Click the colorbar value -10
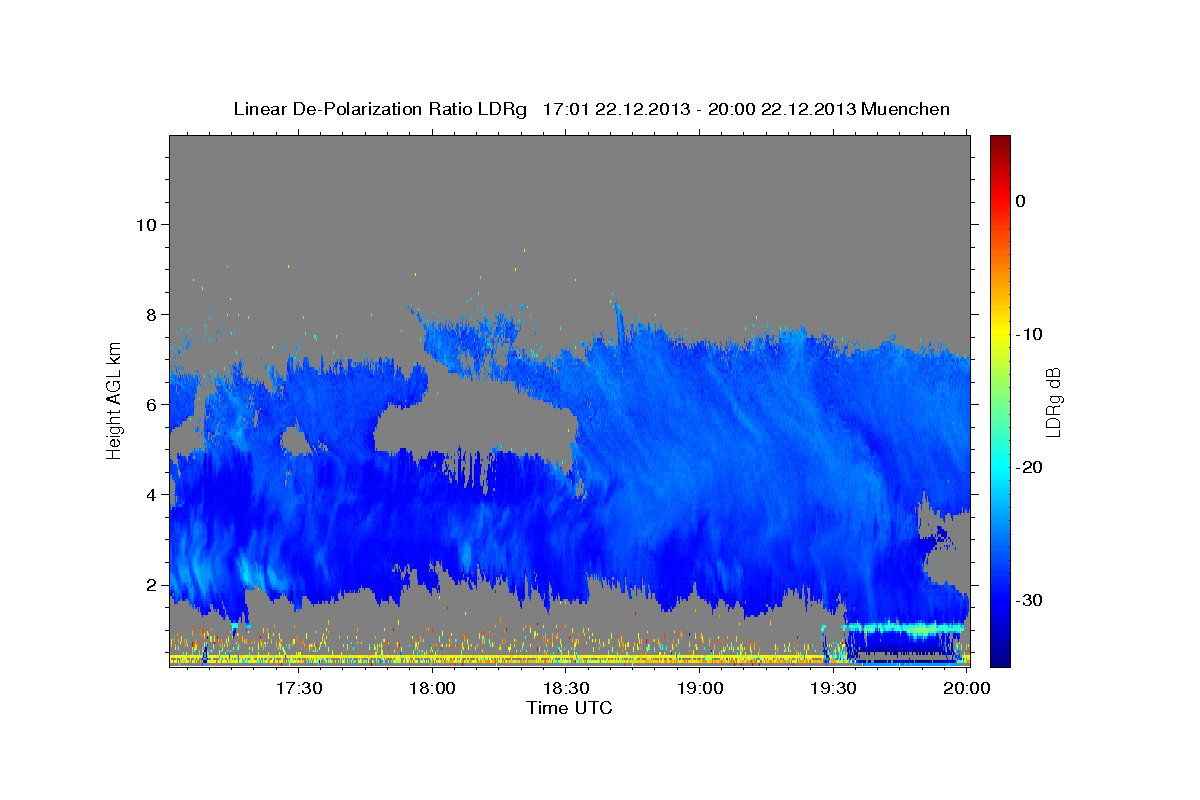Viewport: 1200px width, 800px height. click(x=1030, y=334)
